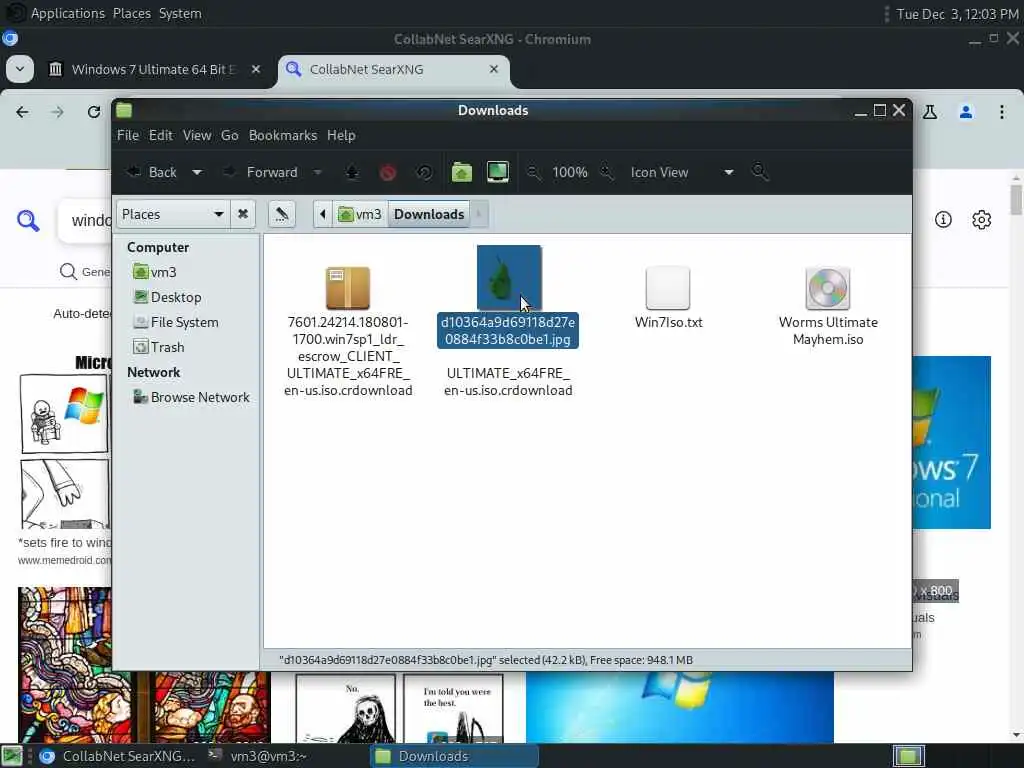This screenshot has height=768, width=1024.
Task: Click the clock in top panel
Action: [957, 14]
